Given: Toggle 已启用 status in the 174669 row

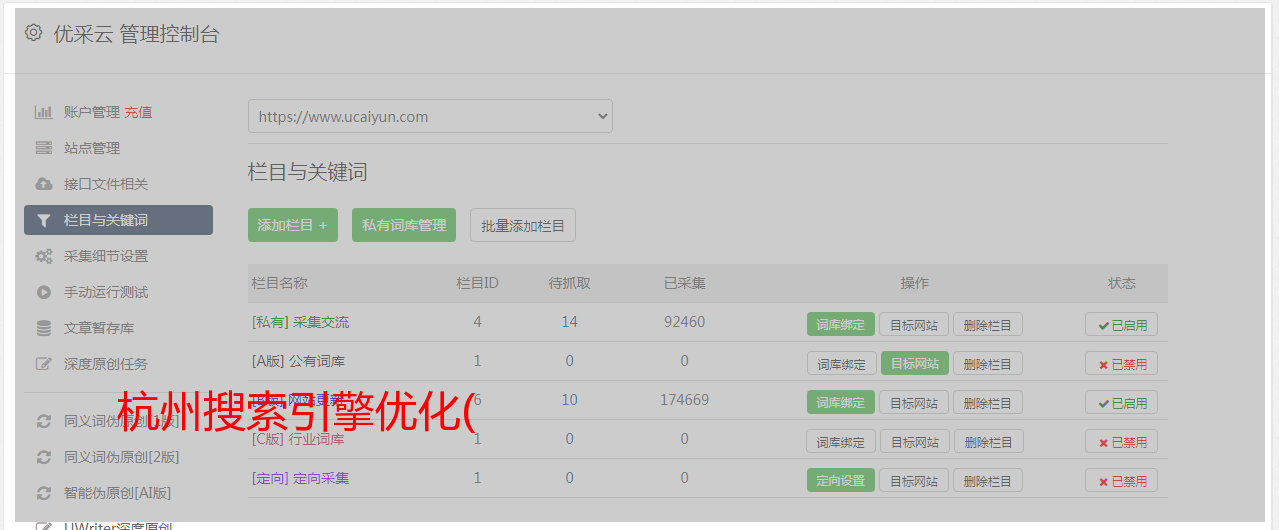Looking at the screenshot, I should pos(1122,402).
